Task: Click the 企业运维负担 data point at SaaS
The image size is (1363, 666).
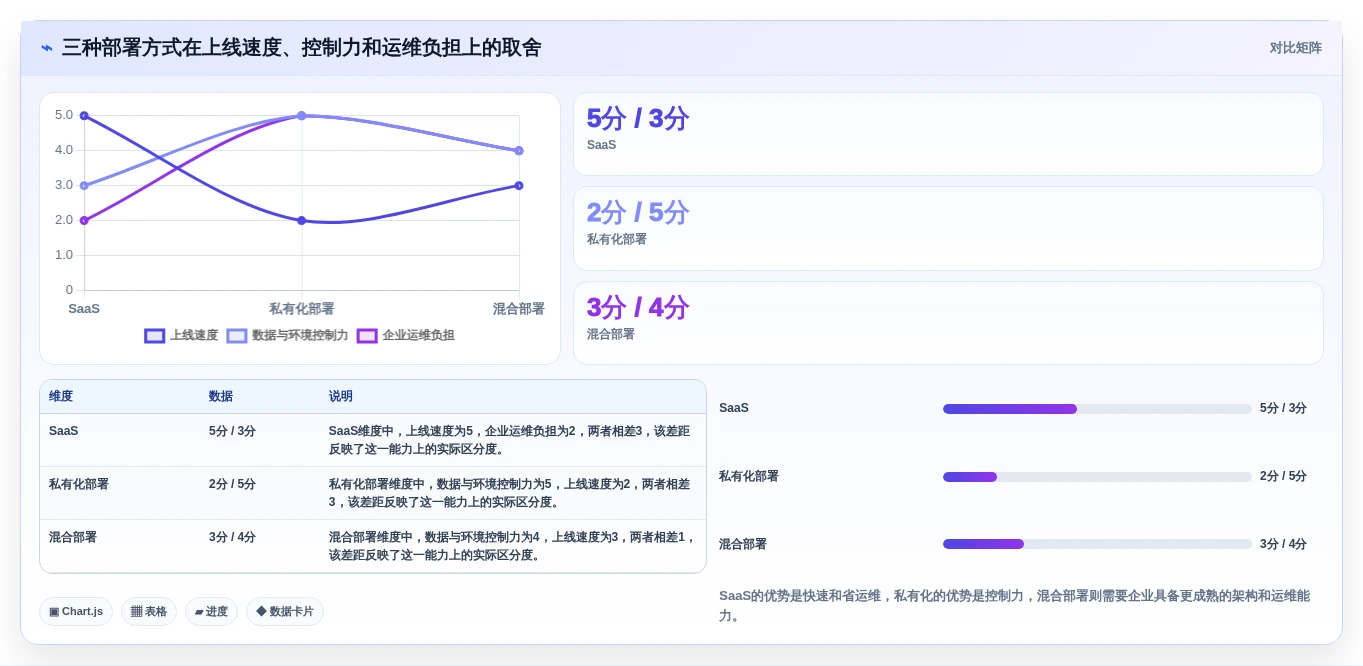Action: tap(84, 220)
